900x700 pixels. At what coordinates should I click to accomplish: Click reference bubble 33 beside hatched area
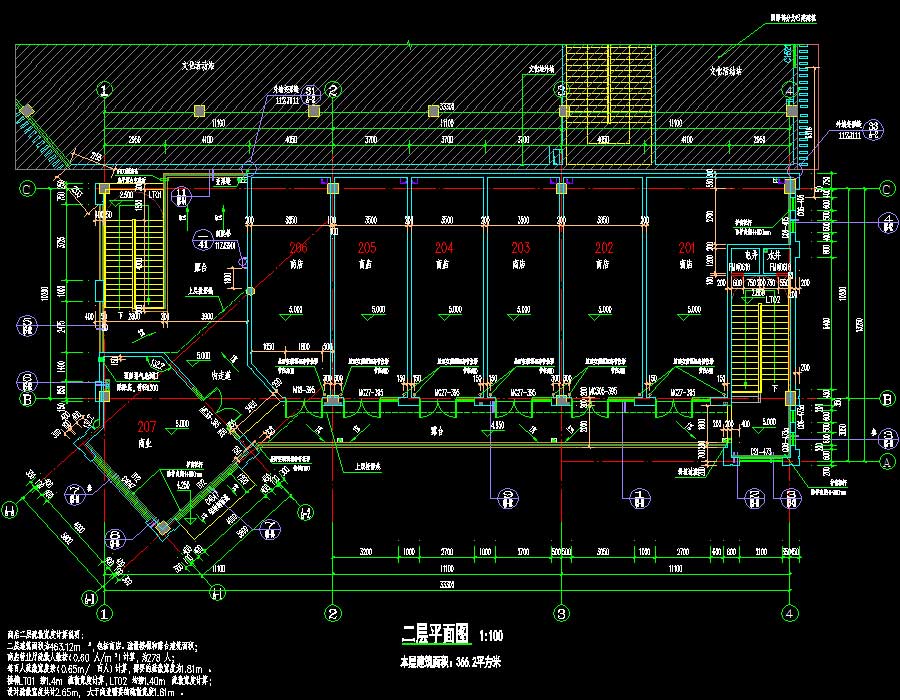(x=873, y=130)
